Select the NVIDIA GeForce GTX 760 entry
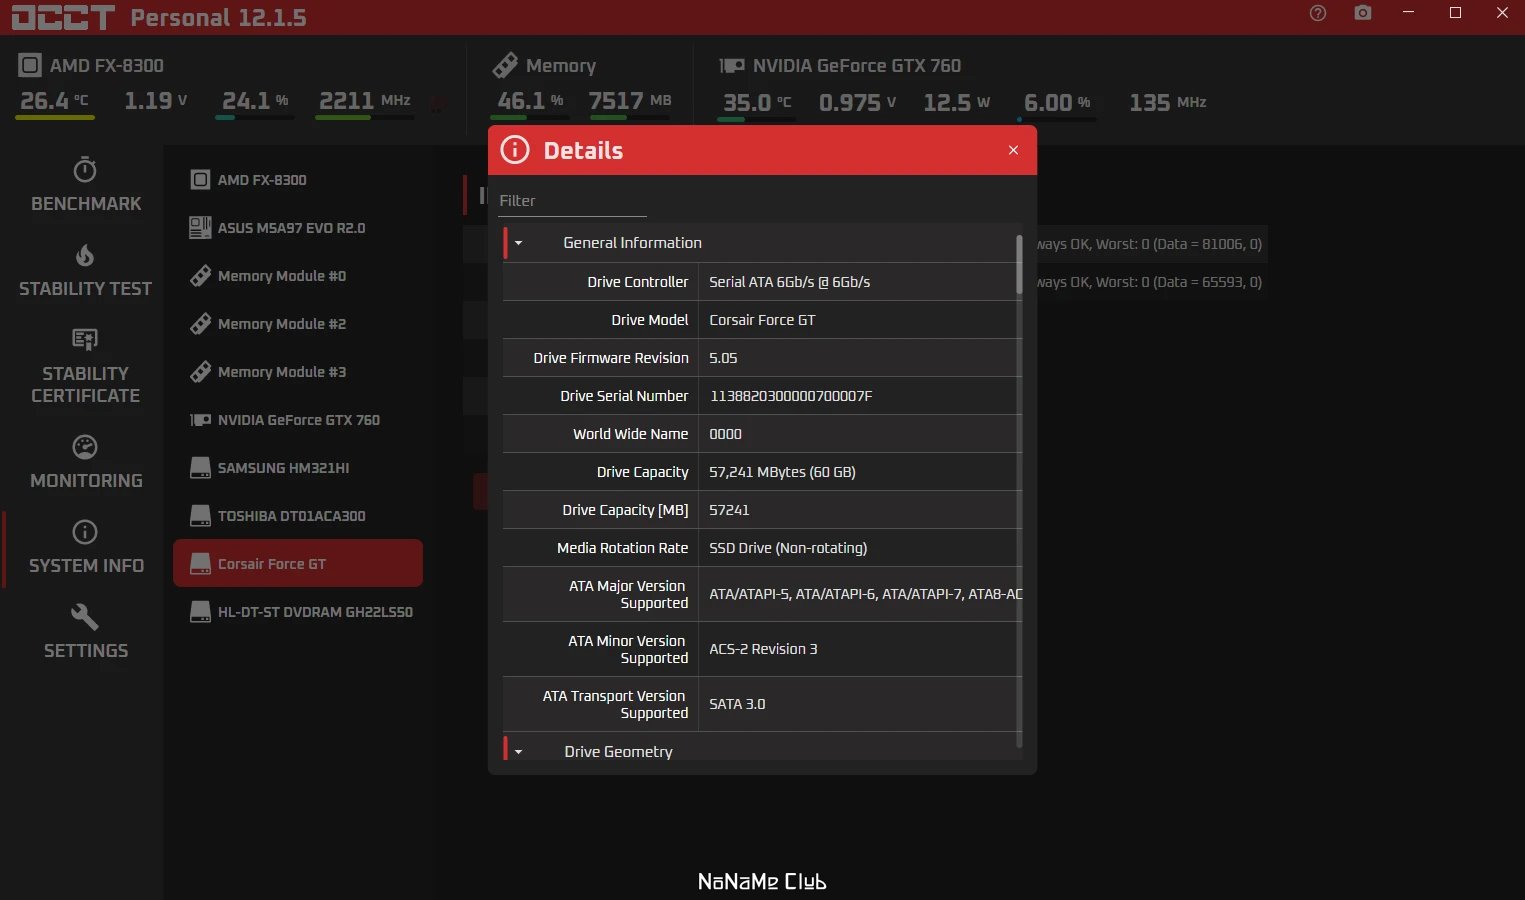 click(298, 420)
